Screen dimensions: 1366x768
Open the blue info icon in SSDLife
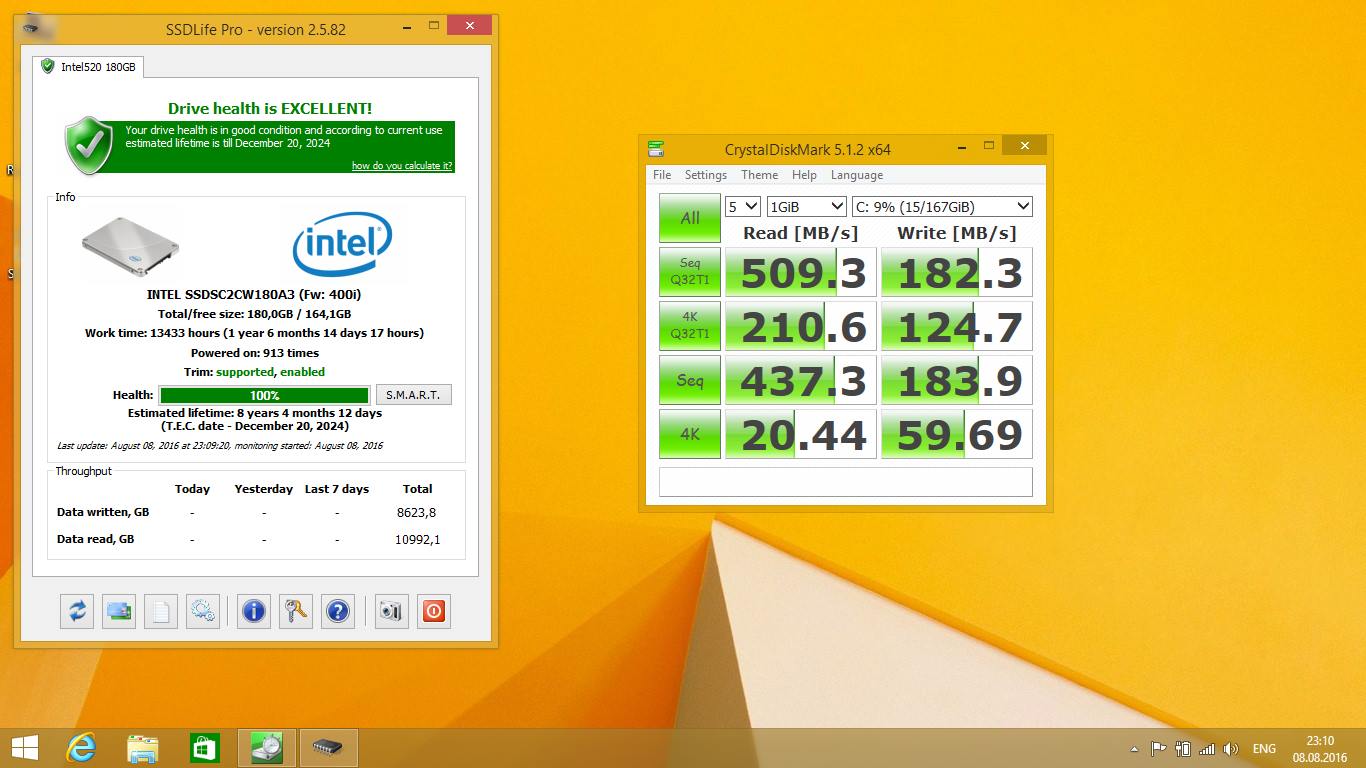click(x=254, y=611)
